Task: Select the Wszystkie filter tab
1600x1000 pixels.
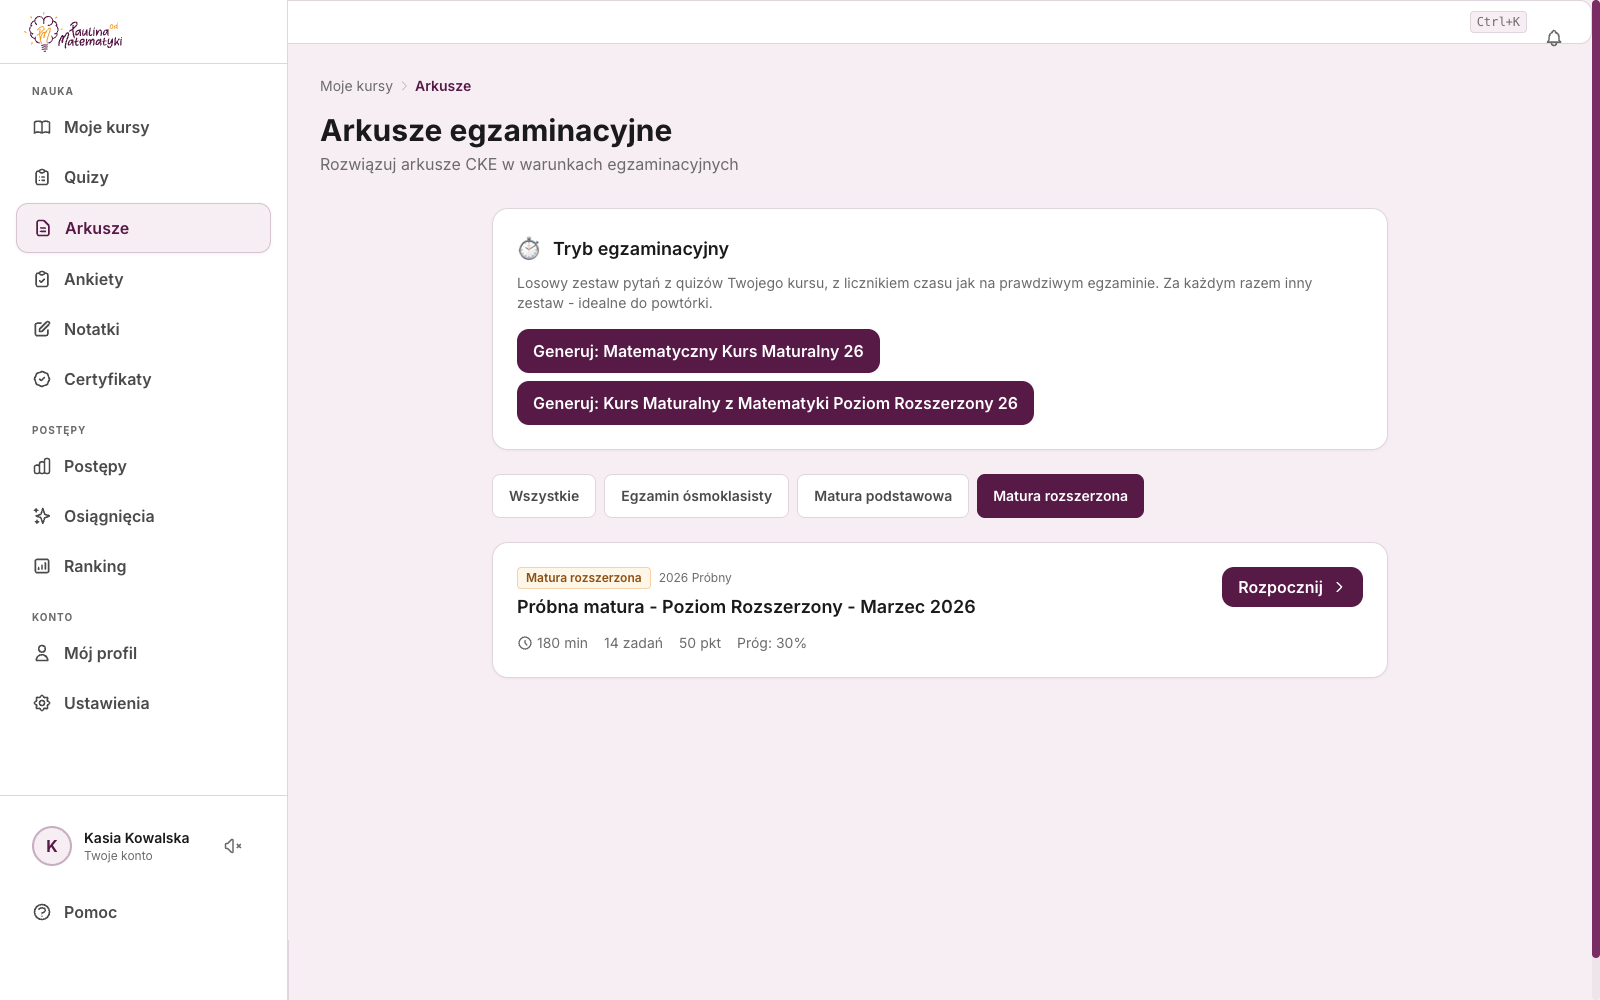Action: [544, 496]
